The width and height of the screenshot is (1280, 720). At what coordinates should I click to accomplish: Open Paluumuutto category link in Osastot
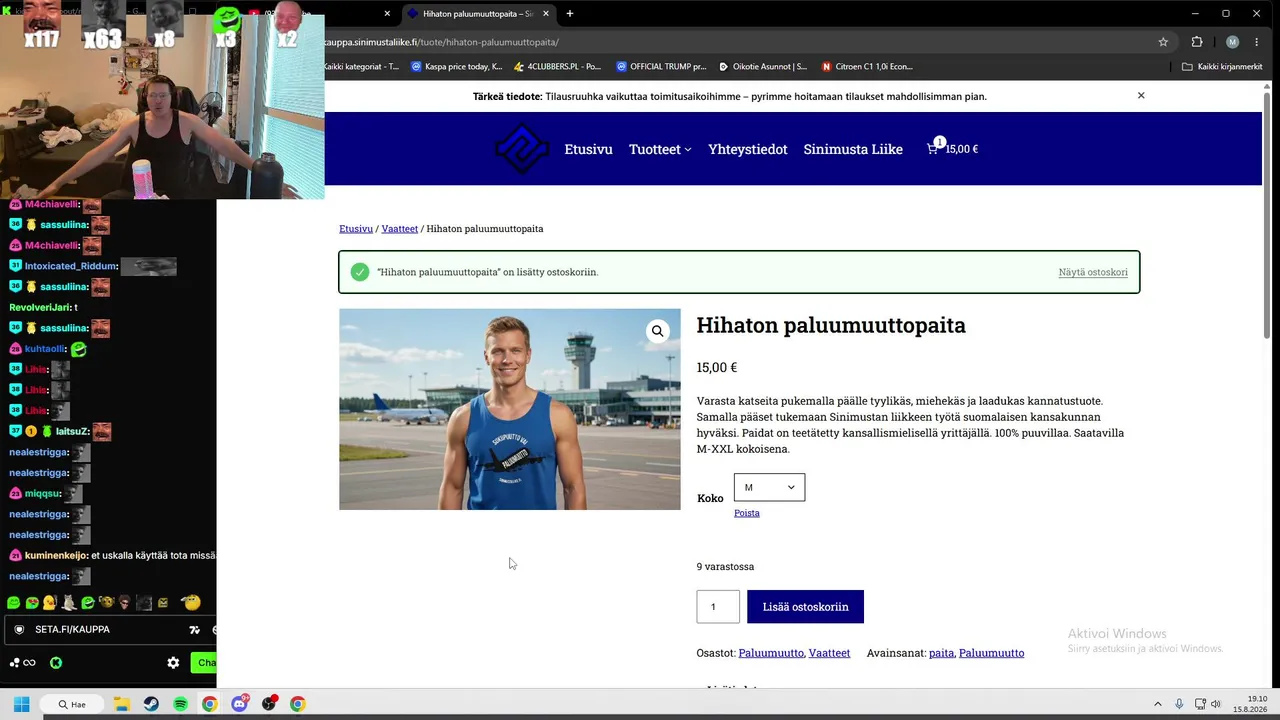(x=771, y=653)
